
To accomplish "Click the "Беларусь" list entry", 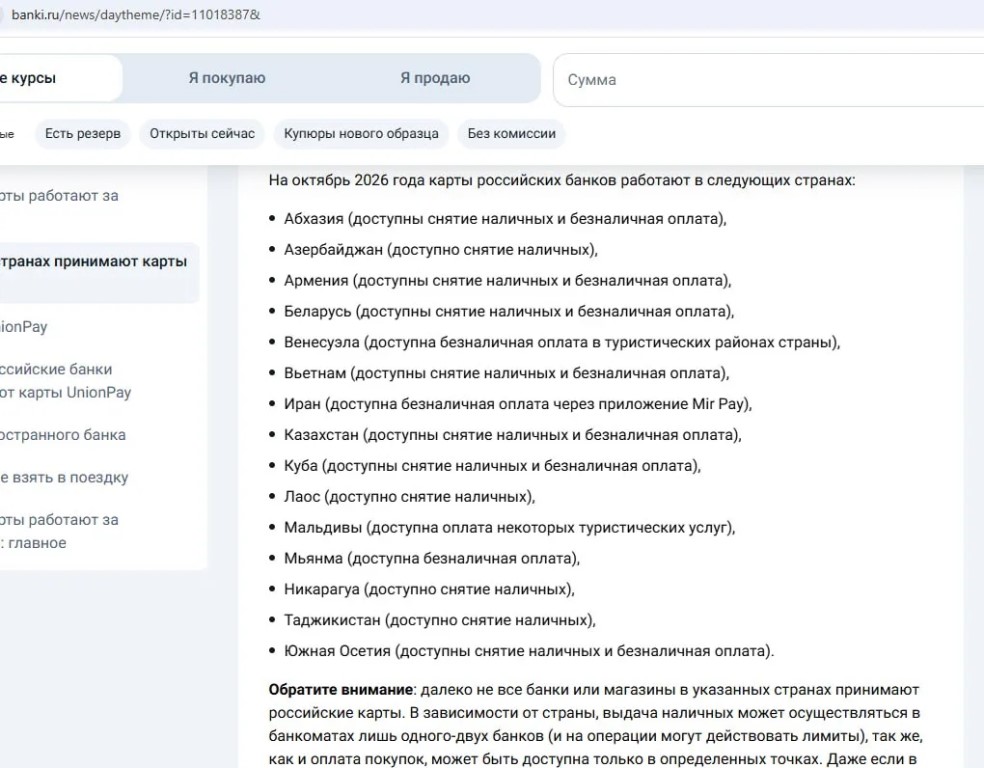I will [x=508, y=311].
